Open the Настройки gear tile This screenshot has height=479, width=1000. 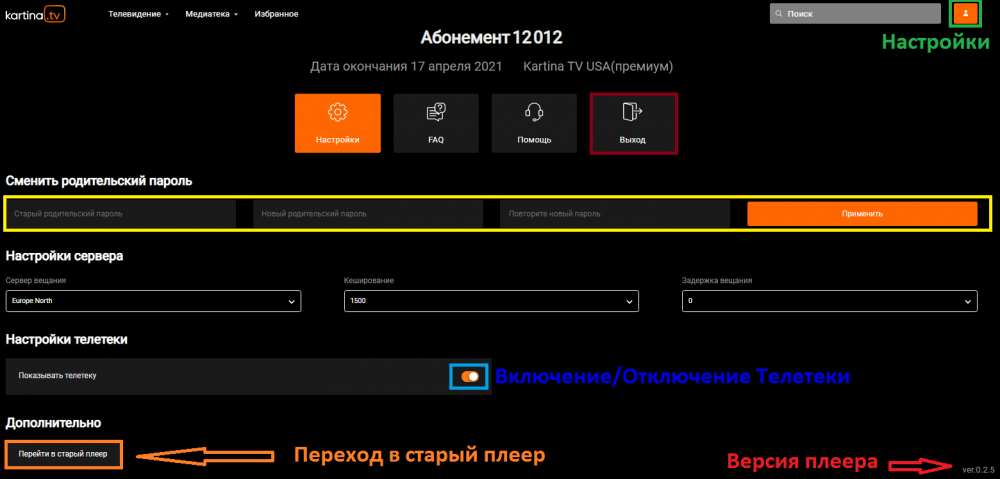337,123
